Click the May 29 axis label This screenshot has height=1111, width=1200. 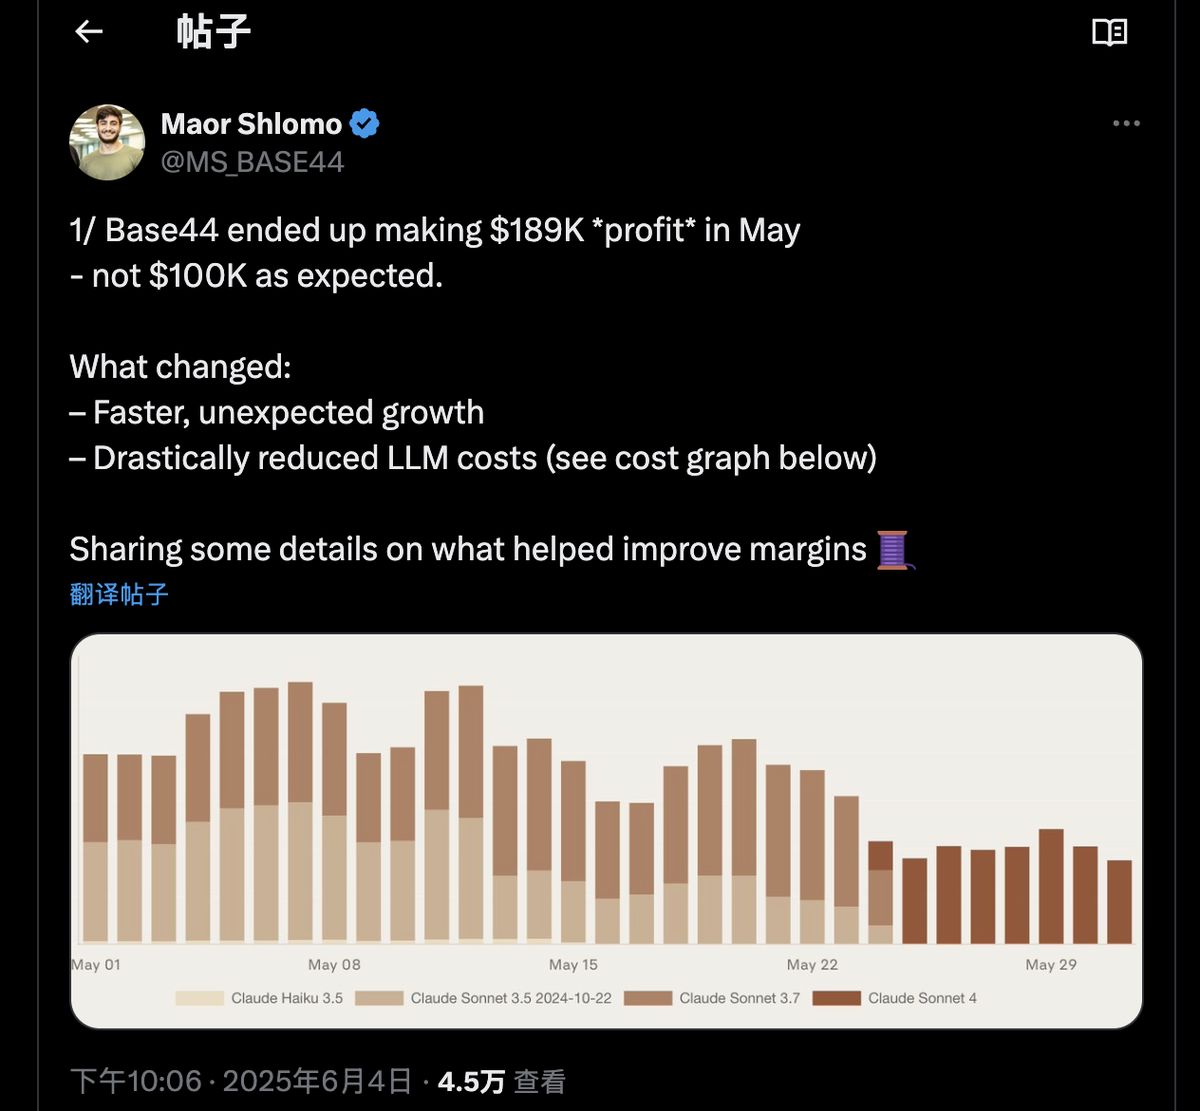point(1050,964)
